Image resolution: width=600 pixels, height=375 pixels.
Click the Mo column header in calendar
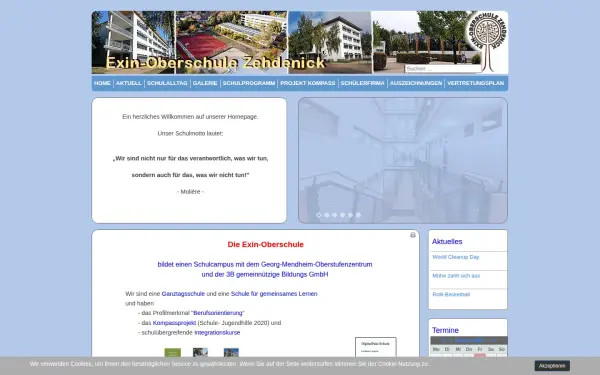click(436, 349)
